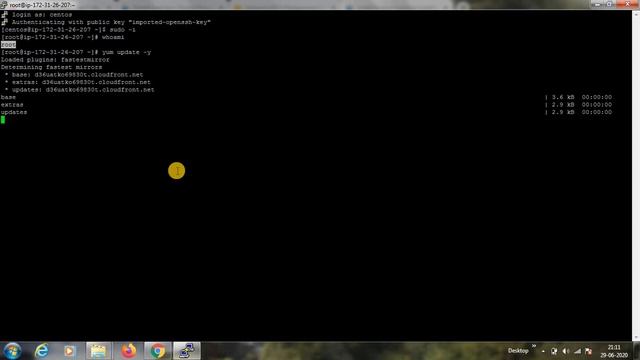This screenshot has width=640, height=360.
Task: Click the PuTTY window title text
Action: [42, 5]
